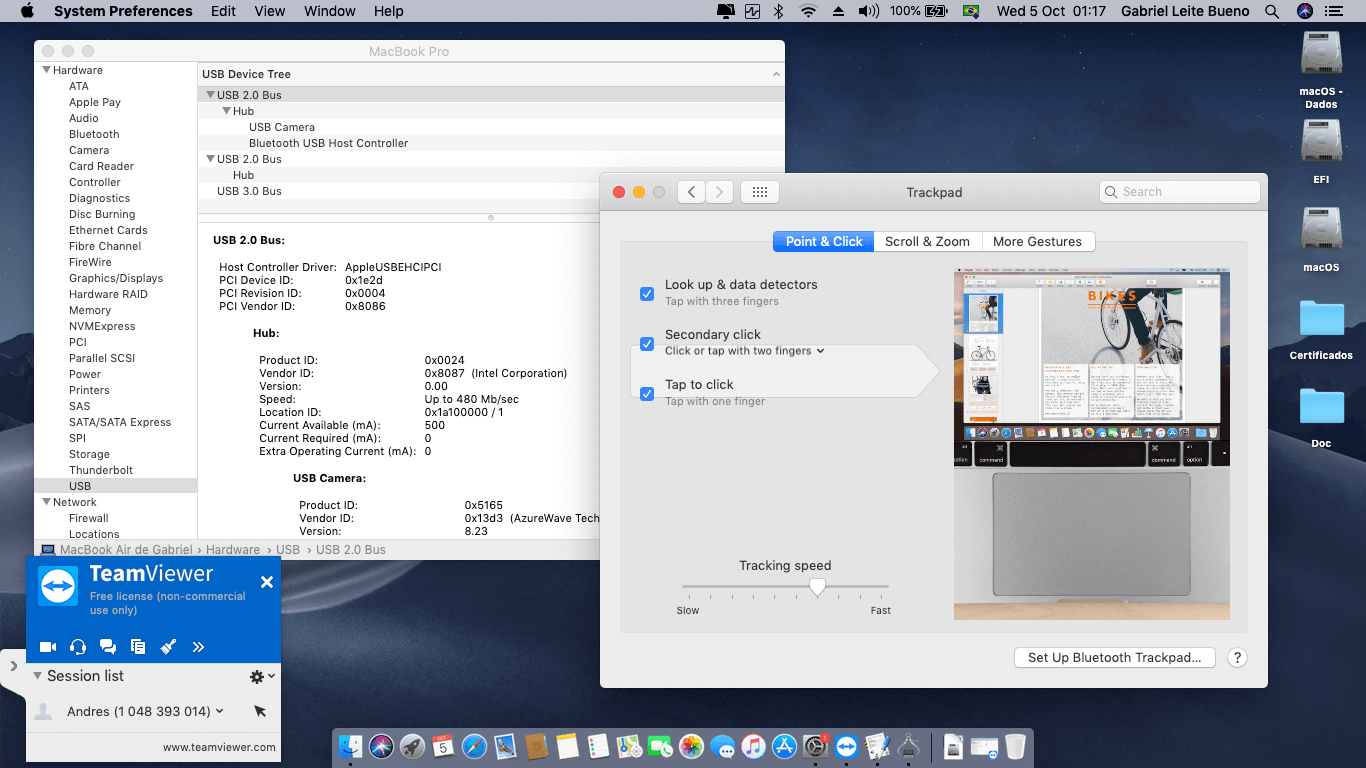Open Trackpad help question mark button
1366x768 pixels.
1237,657
